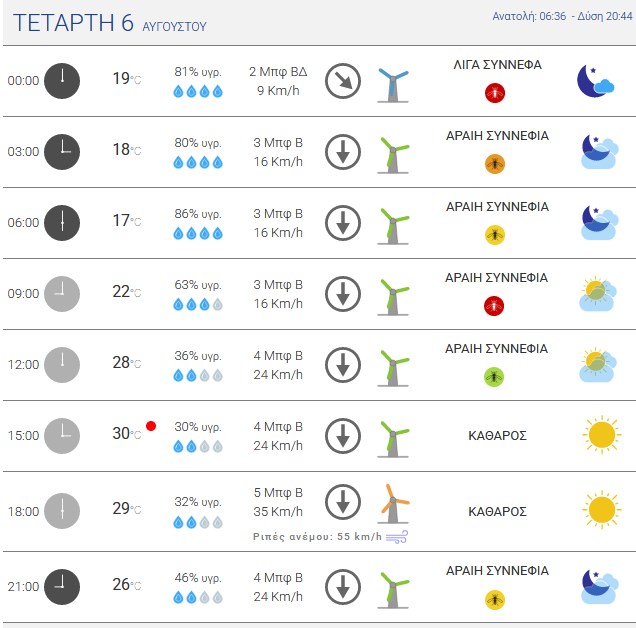Click the ΛΙΓΑ ΣΥΝΝΕΦΑ label at 00:00
Image resolution: width=636 pixels, height=628 pixels.
tap(497, 65)
